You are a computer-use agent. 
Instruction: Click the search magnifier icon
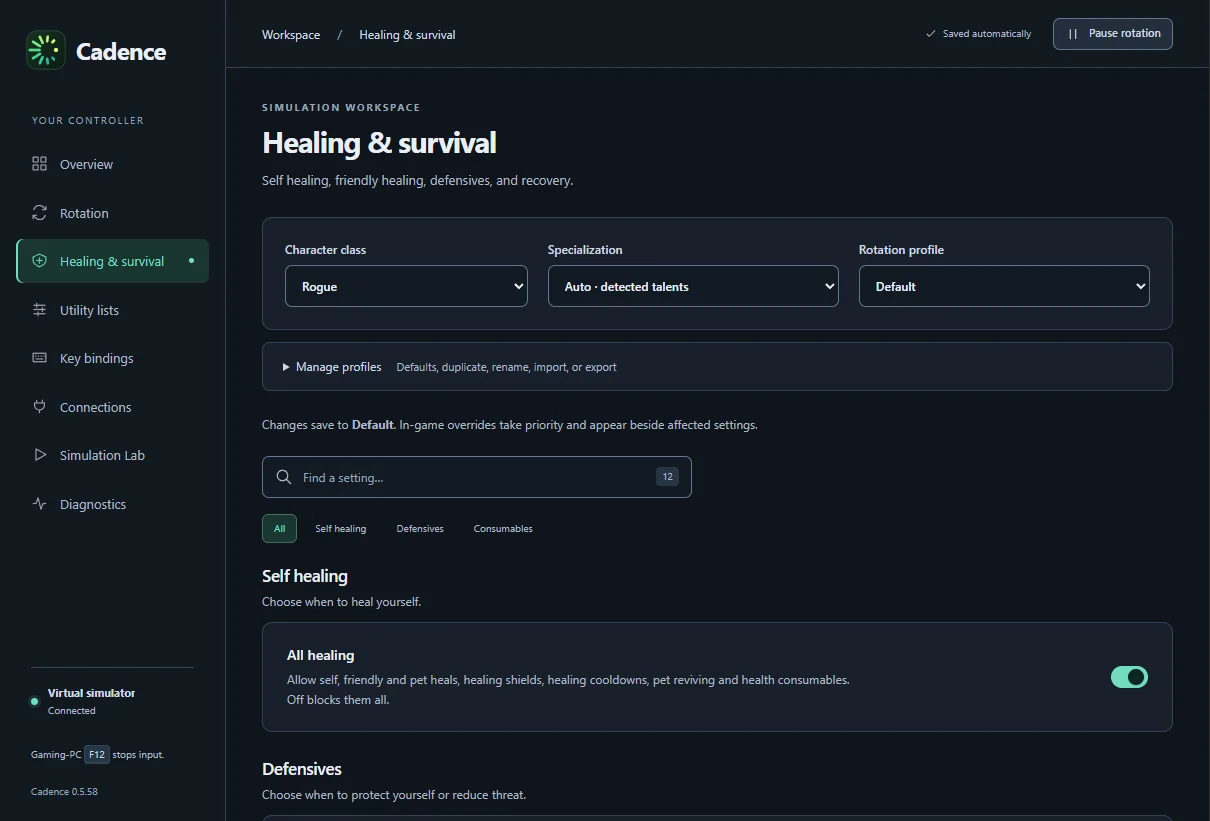coord(285,477)
